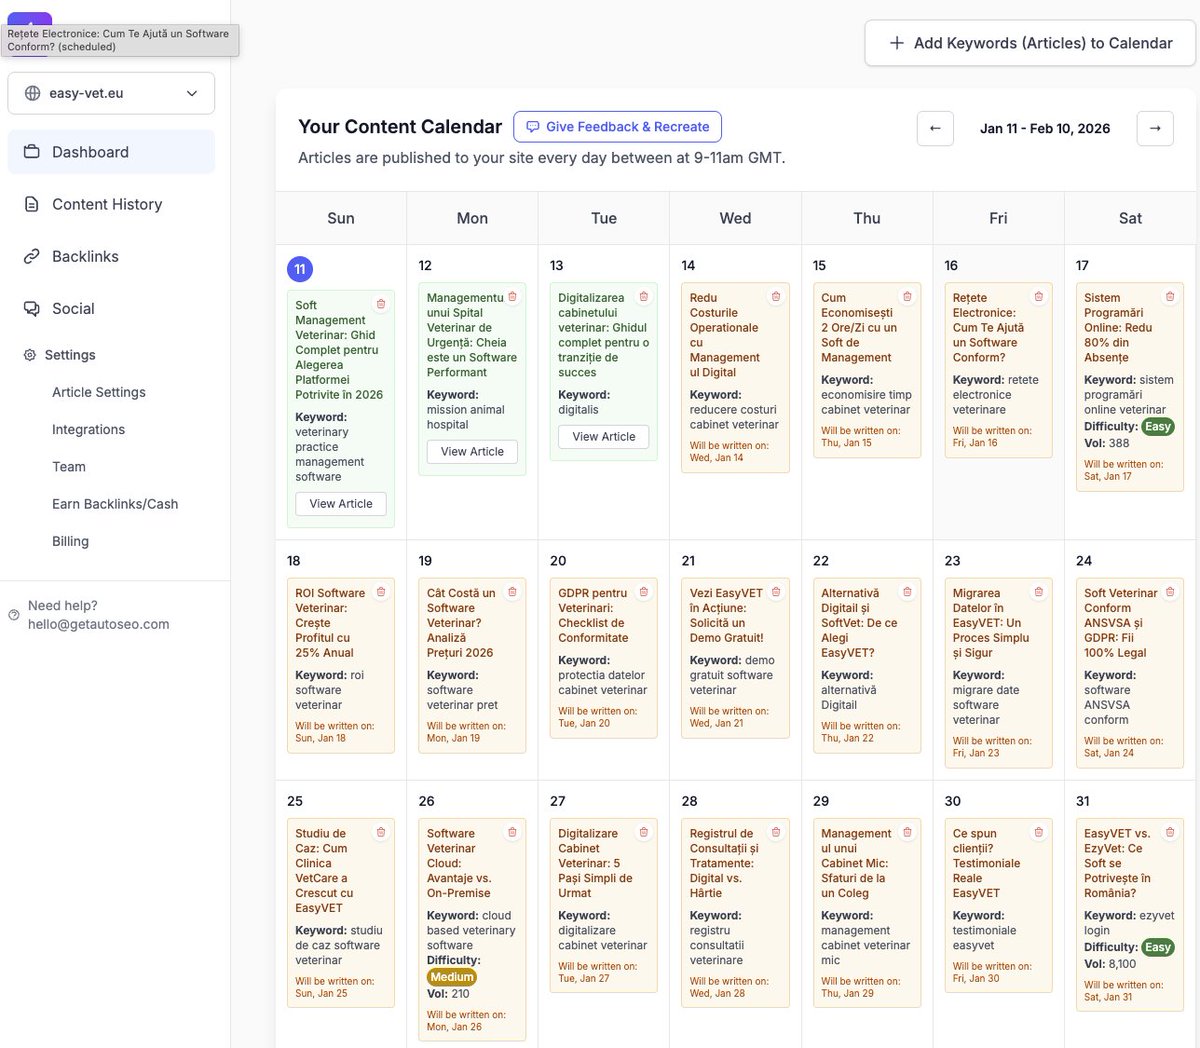Remove the Sistem Programări Online card
The height and width of the screenshot is (1048, 1200).
click(1170, 297)
